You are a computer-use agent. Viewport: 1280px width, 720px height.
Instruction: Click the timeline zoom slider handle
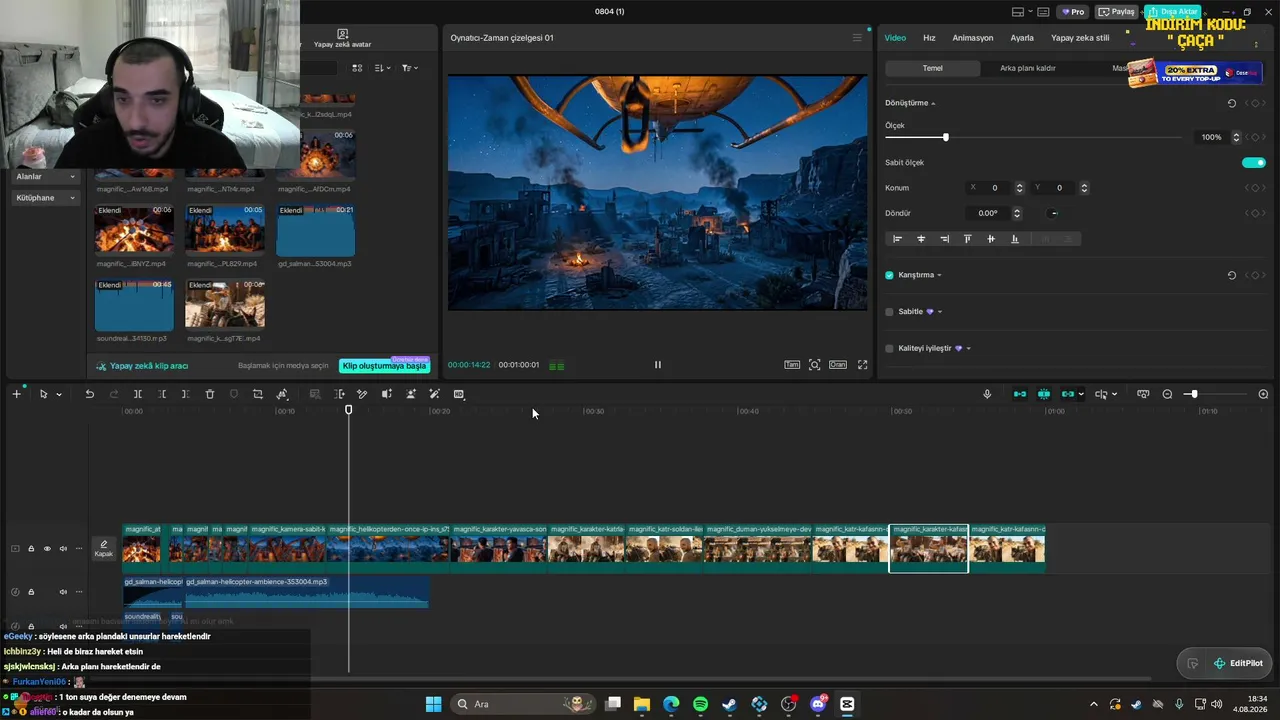1193,394
